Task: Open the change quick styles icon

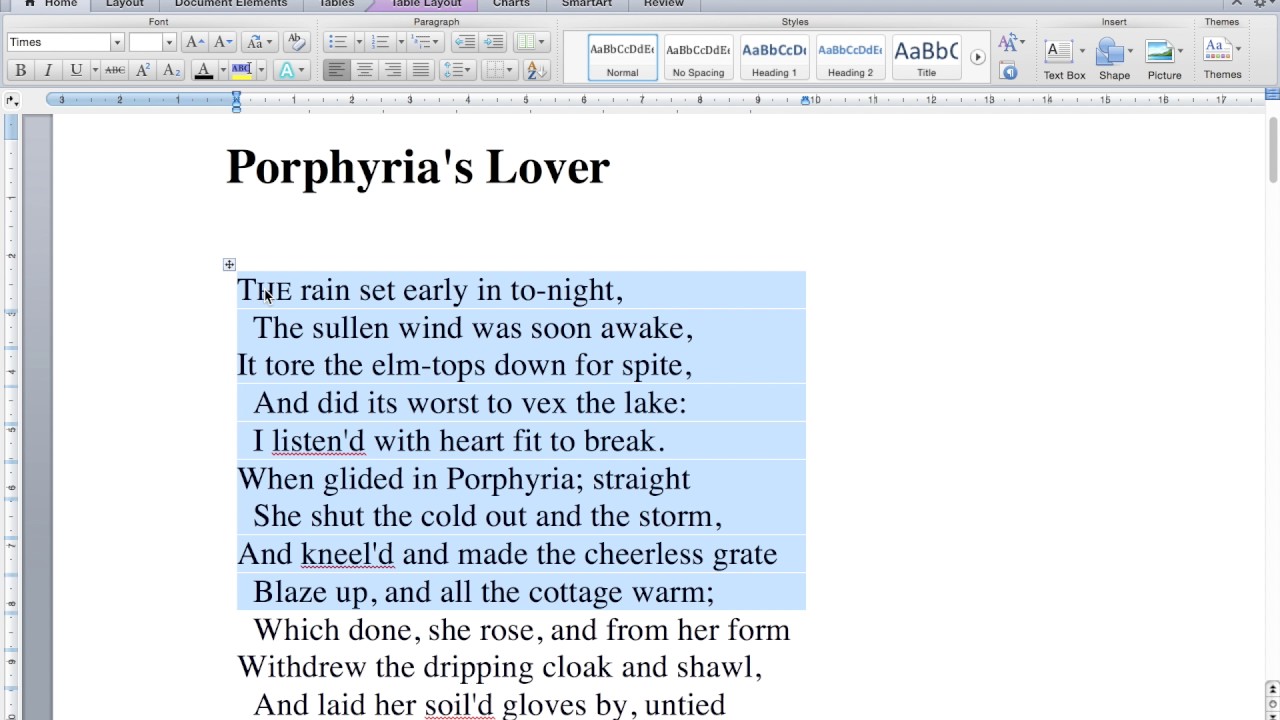Action: [1009, 43]
